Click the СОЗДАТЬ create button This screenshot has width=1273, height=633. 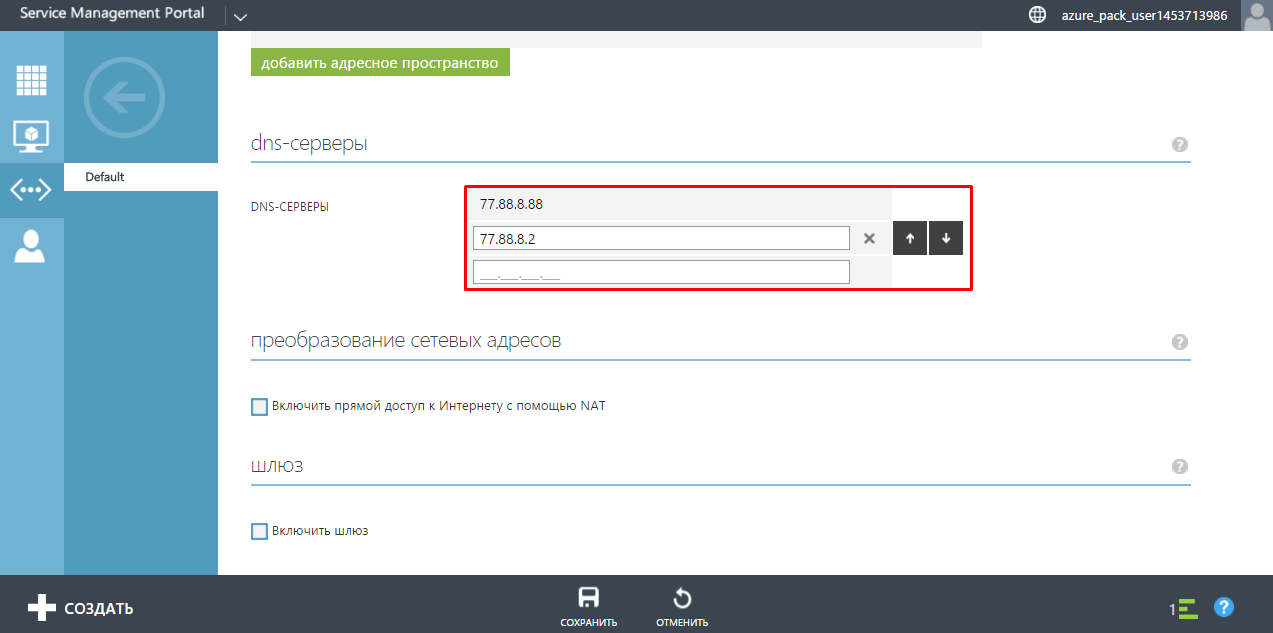tap(80, 608)
